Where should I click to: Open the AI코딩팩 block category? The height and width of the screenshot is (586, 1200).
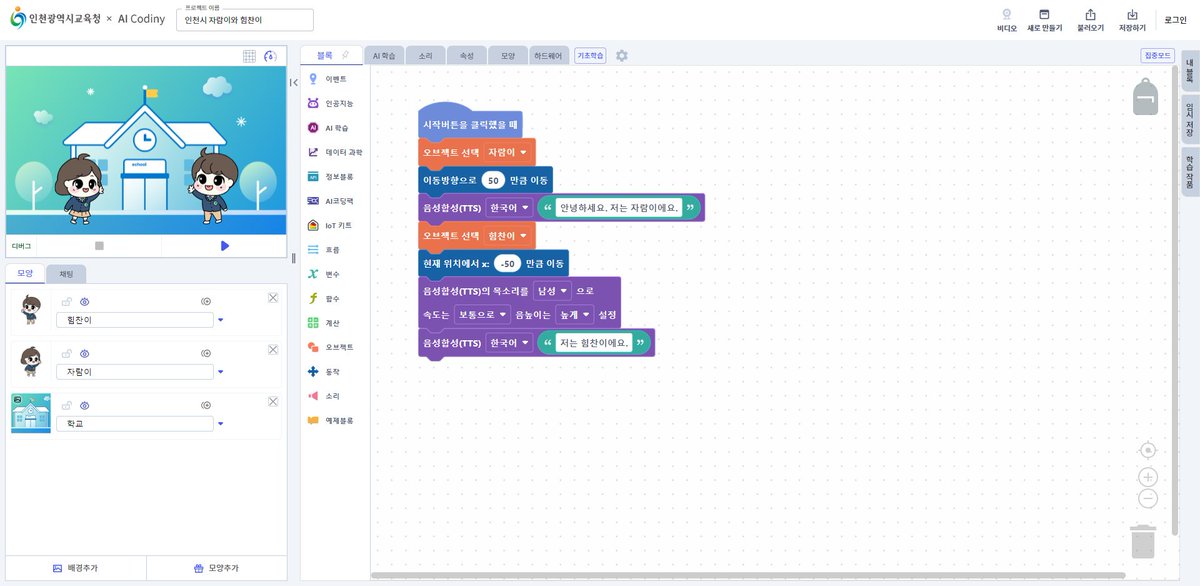pos(331,201)
